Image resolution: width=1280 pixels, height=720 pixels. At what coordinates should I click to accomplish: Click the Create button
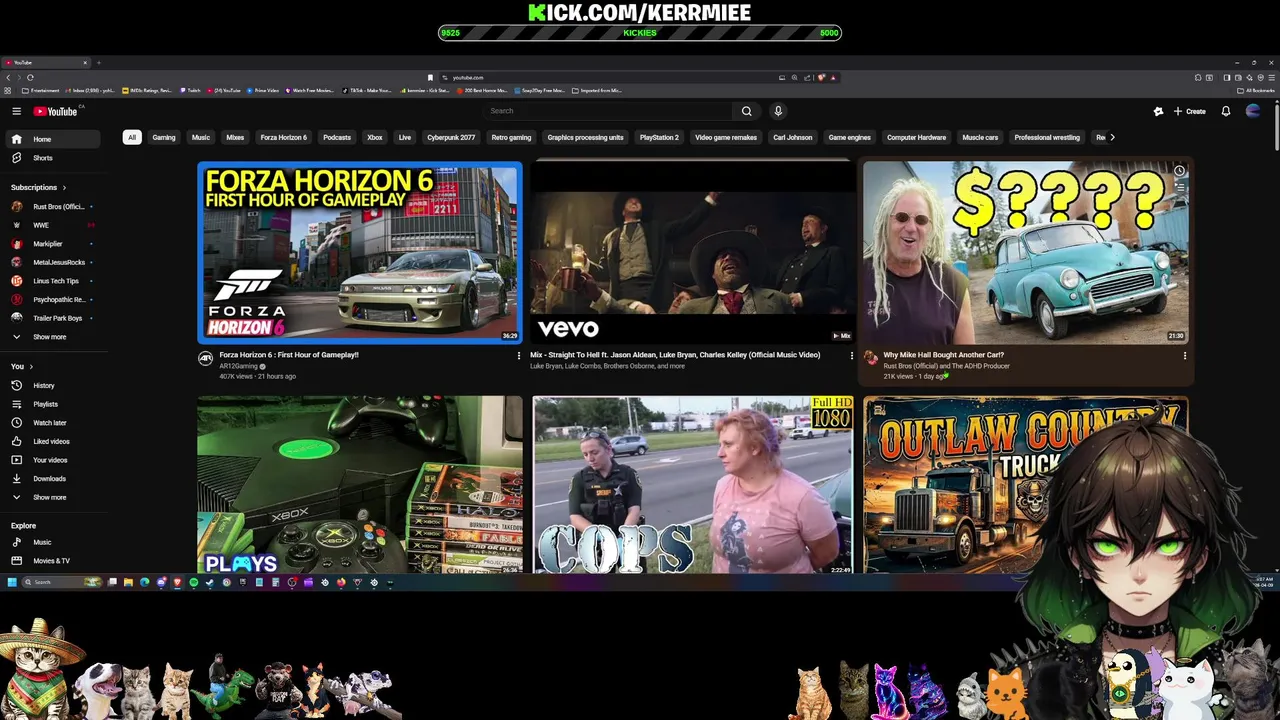coord(1190,111)
